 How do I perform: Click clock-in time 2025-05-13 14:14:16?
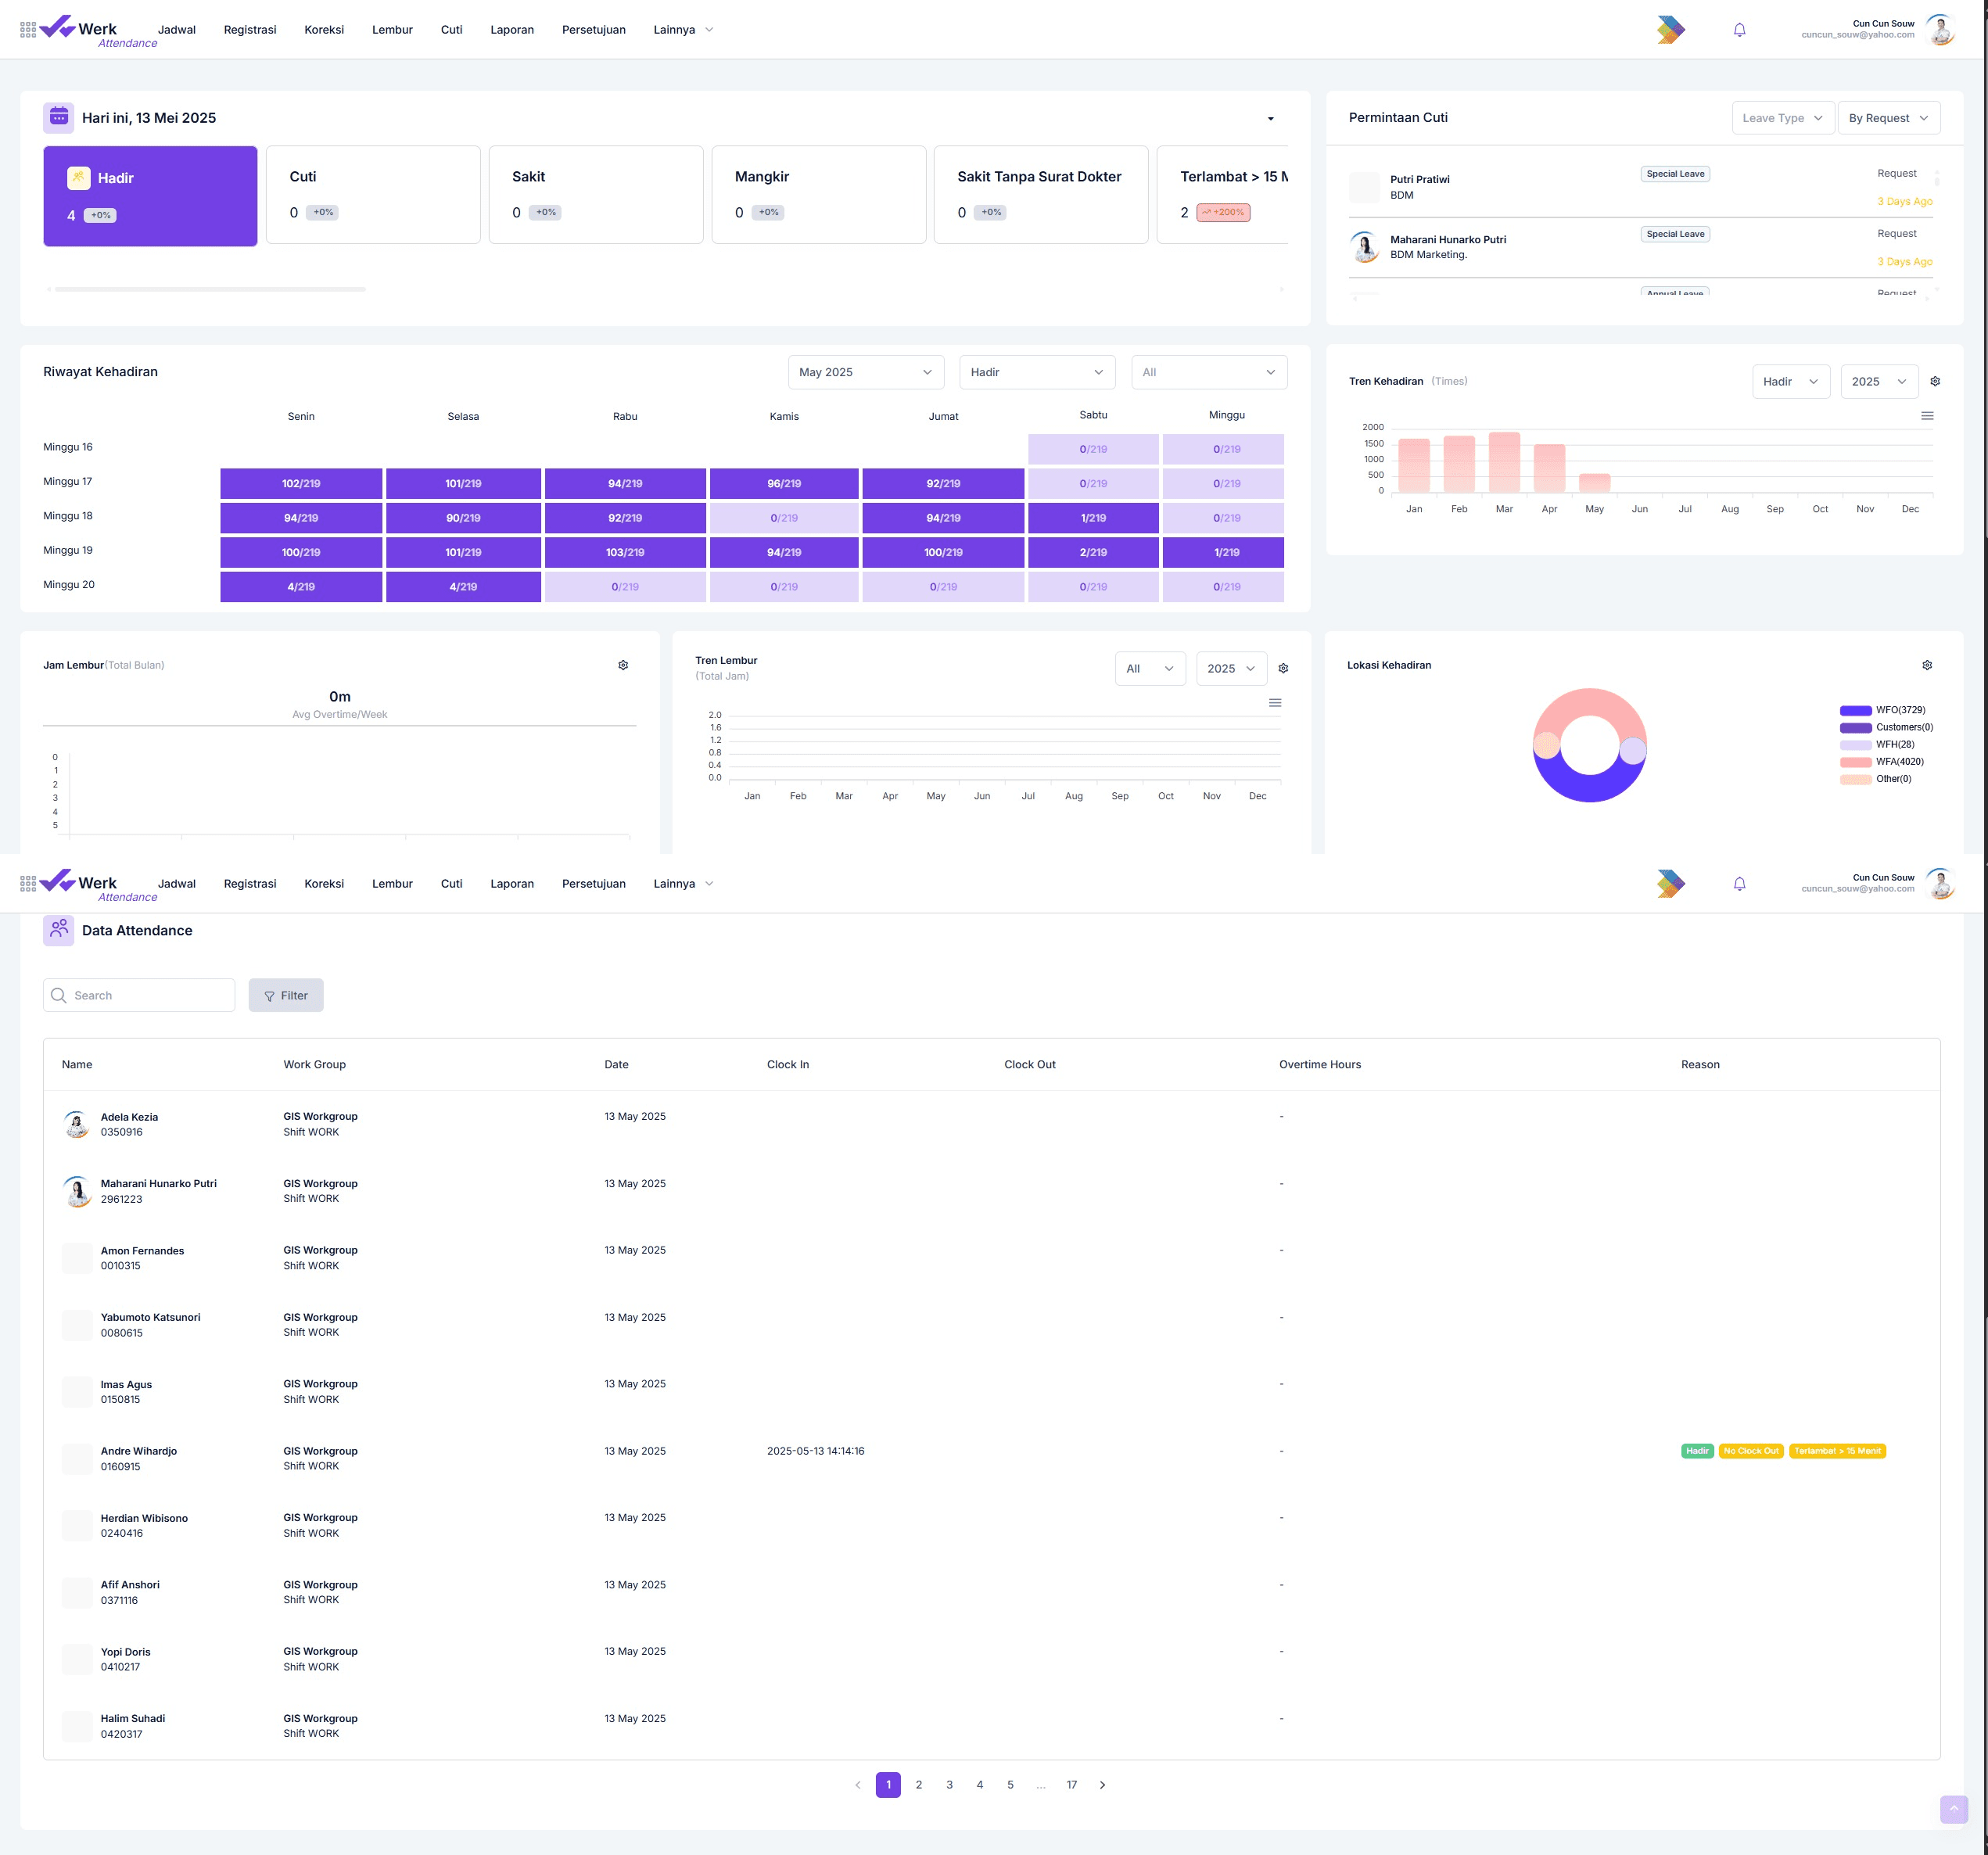pyautogui.click(x=816, y=1451)
